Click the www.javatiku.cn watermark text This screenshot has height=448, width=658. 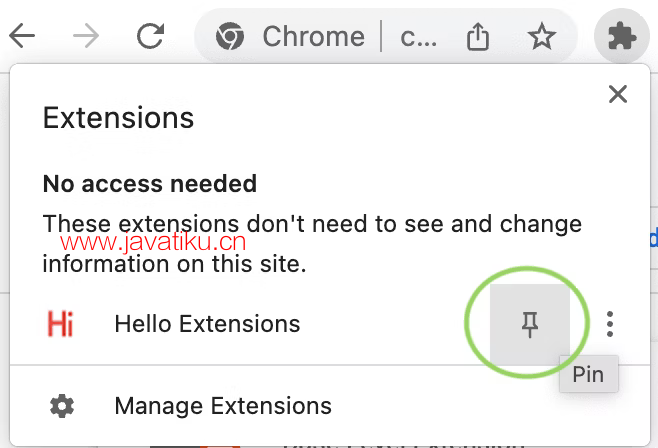pyautogui.click(x=153, y=242)
